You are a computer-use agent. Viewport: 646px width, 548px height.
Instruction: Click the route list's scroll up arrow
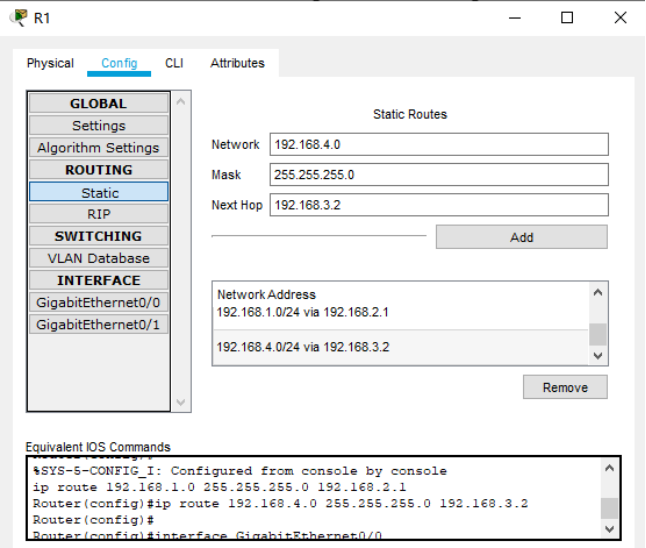pyautogui.click(x=598, y=293)
